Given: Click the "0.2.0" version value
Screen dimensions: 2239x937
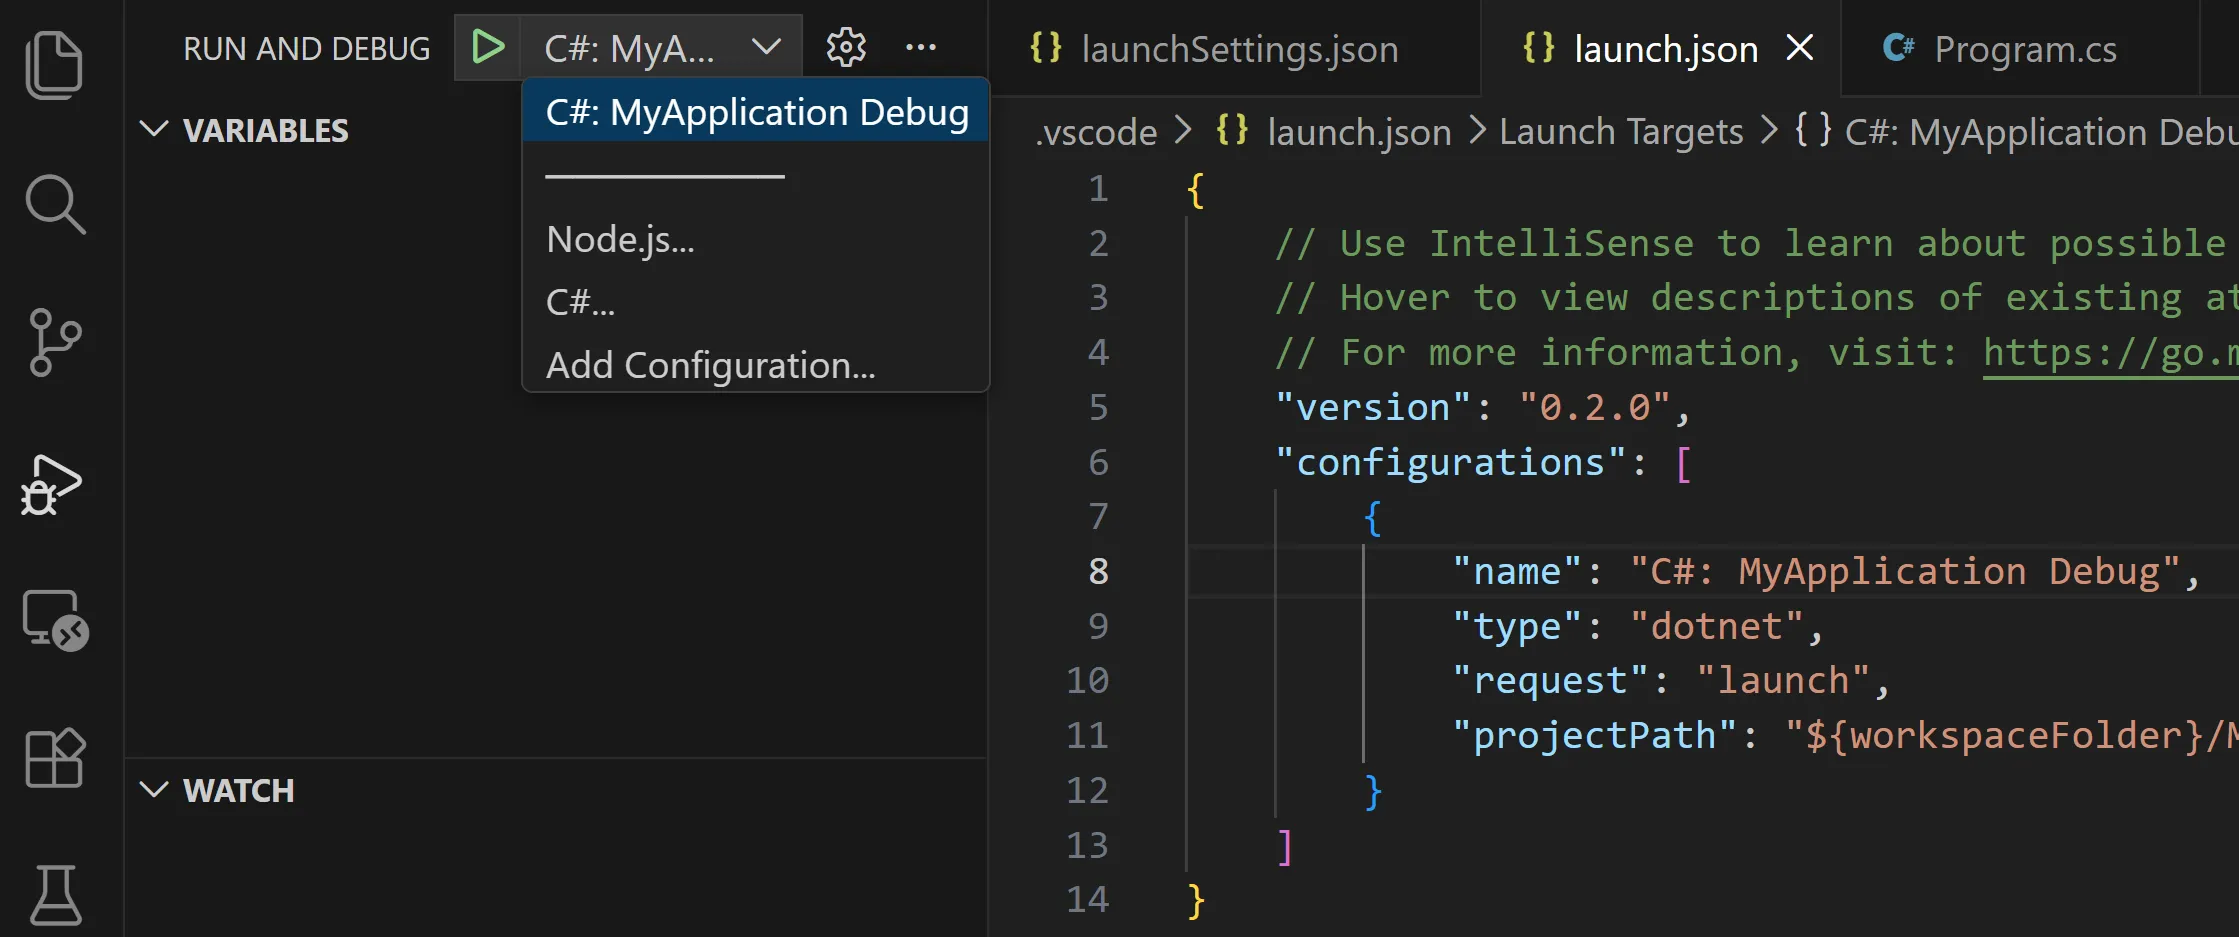Looking at the screenshot, I should (1595, 407).
